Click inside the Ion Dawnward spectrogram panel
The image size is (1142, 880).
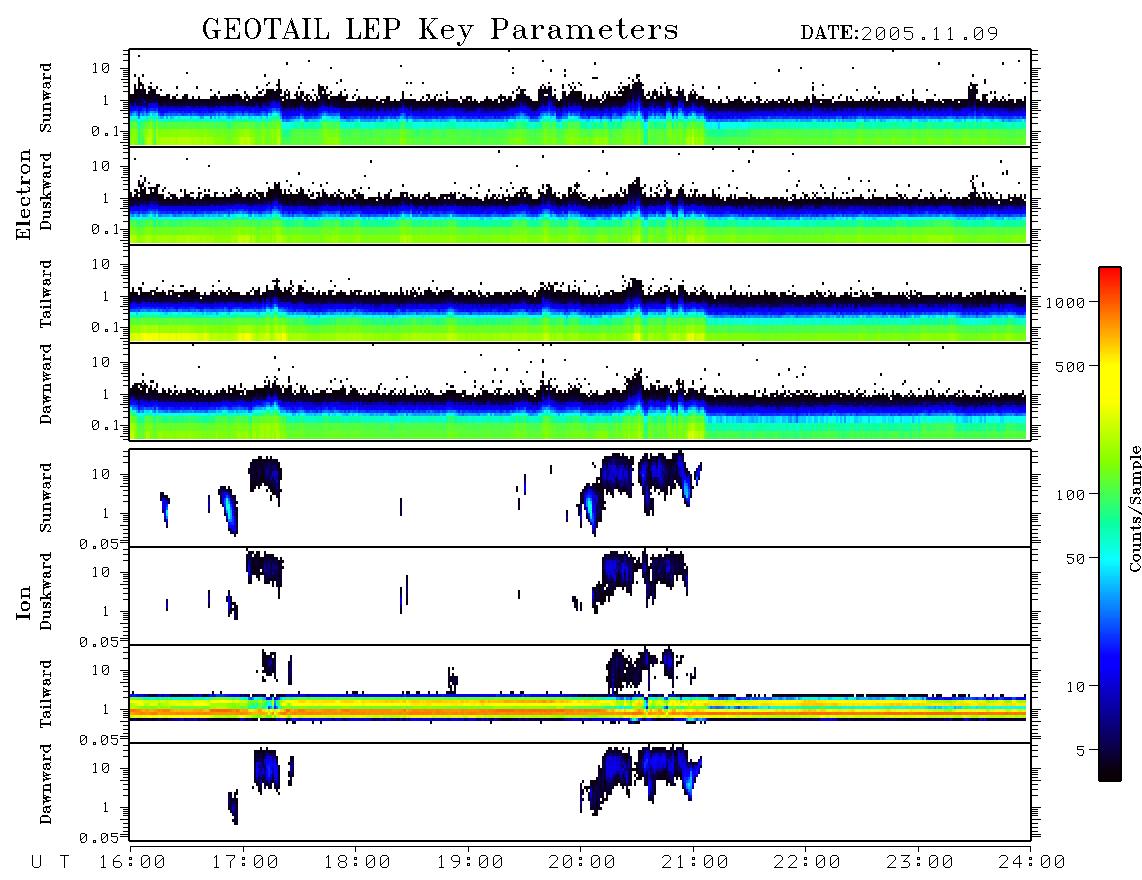pyautogui.click(x=580, y=792)
